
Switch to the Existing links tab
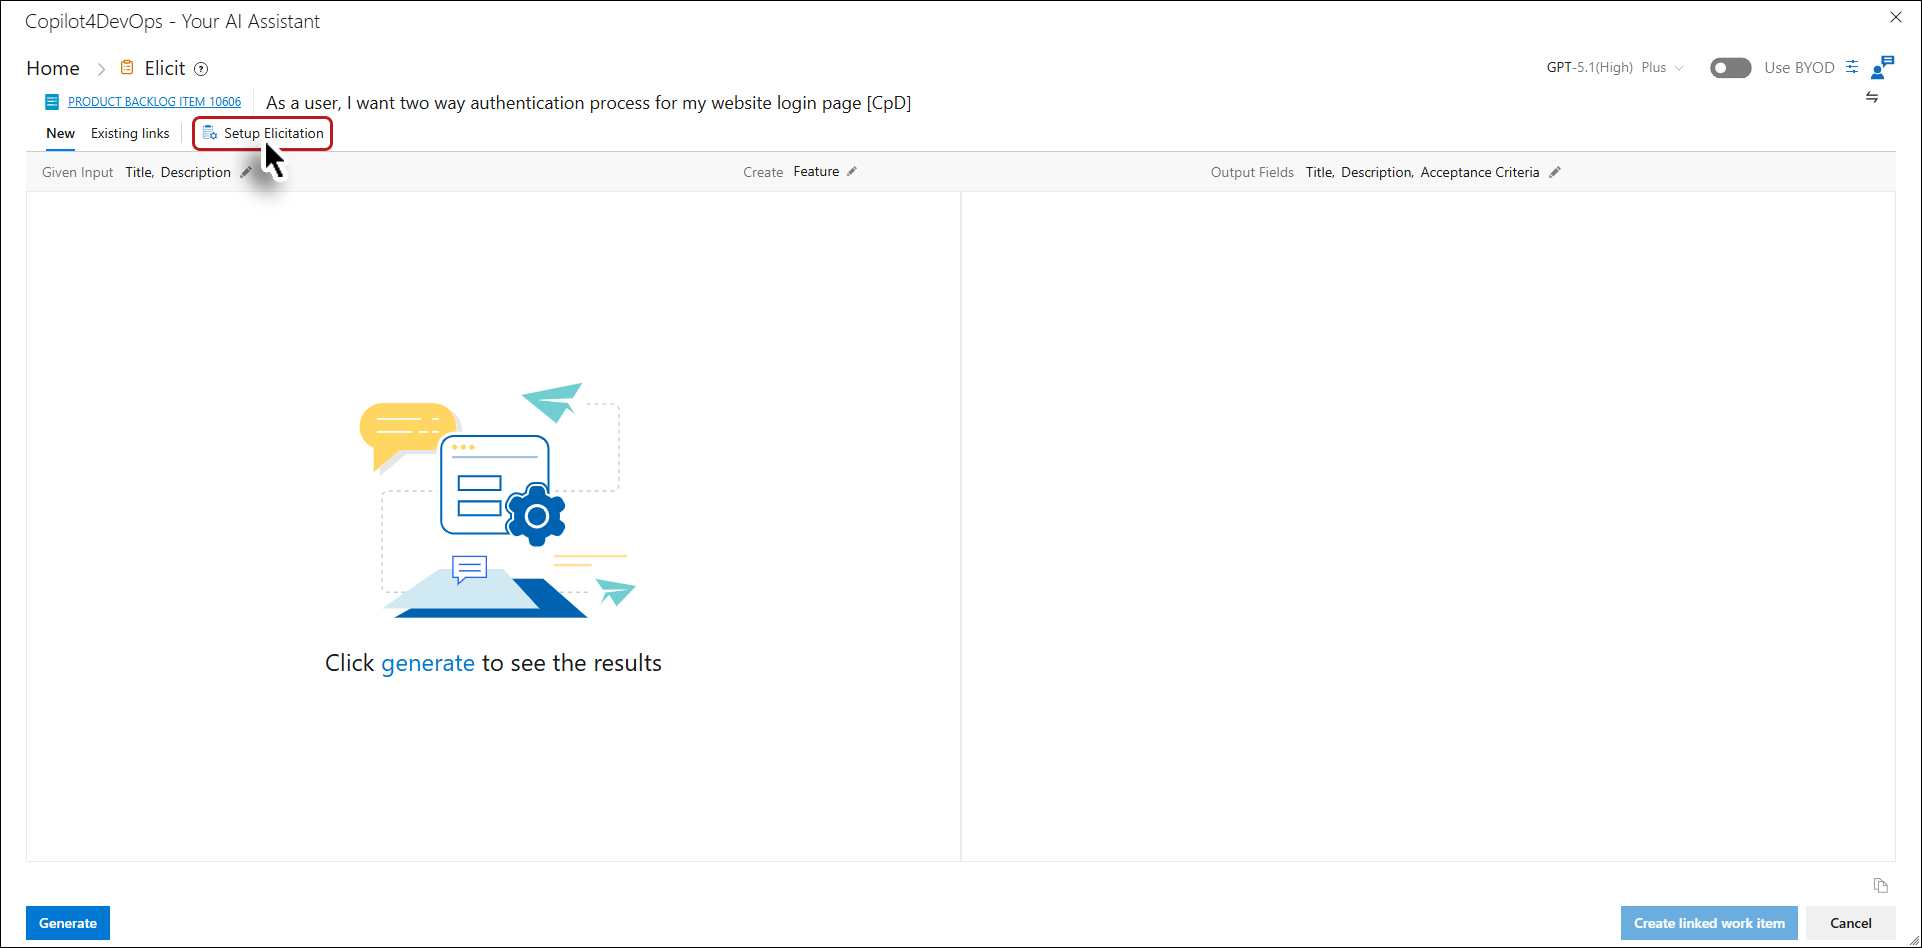(130, 133)
